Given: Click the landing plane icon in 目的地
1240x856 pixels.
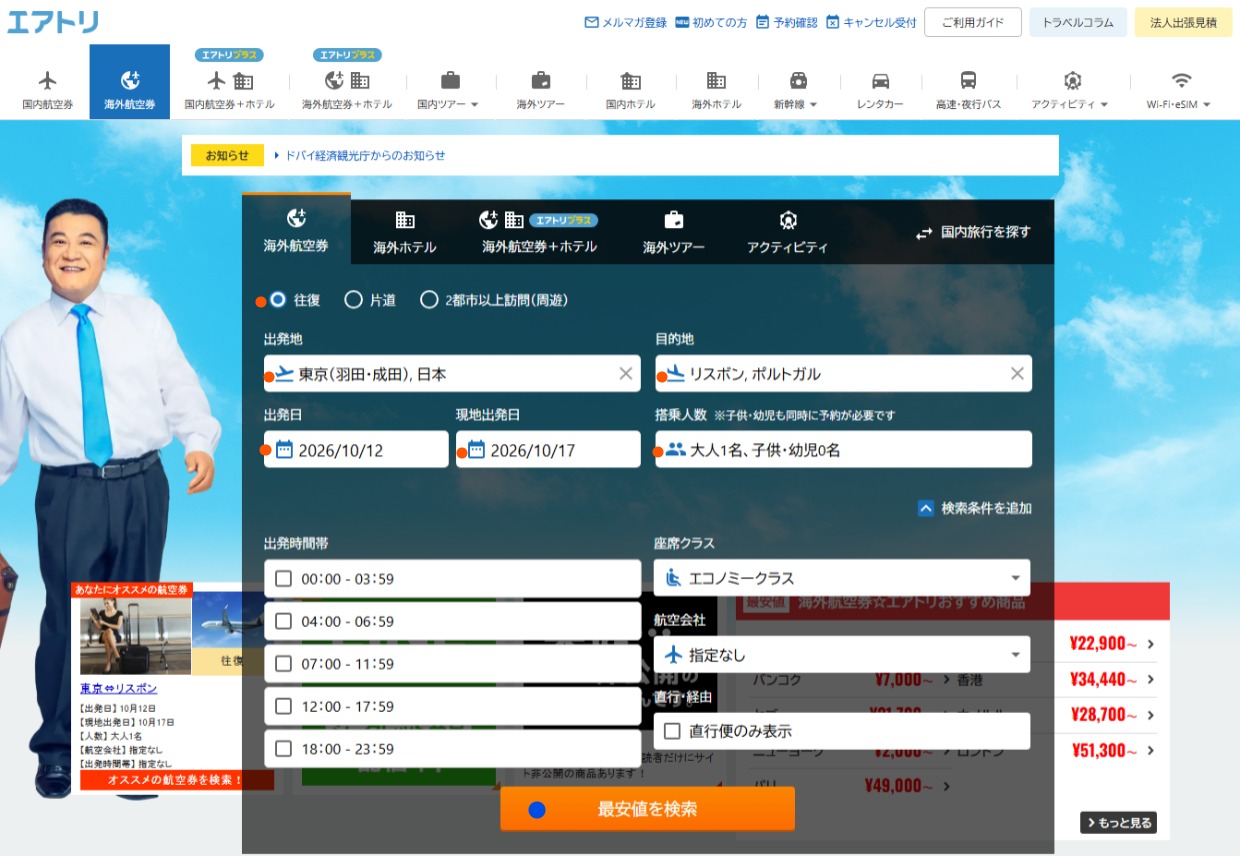Looking at the screenshot, I should pyautogui.click(x=676, y=374).
